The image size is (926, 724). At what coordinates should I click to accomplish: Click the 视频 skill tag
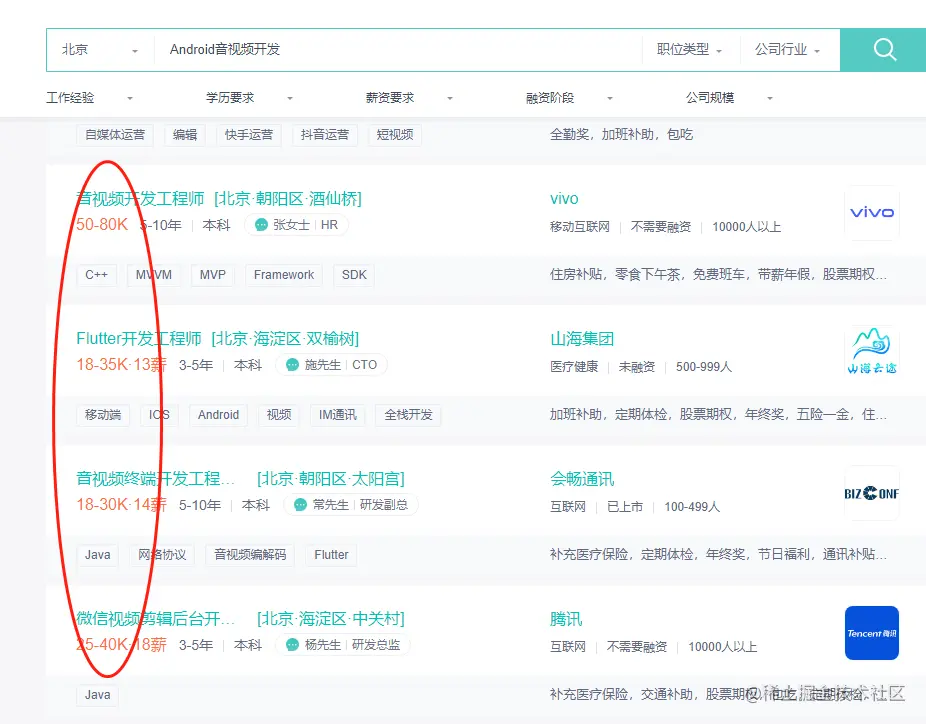pos(279,415)
